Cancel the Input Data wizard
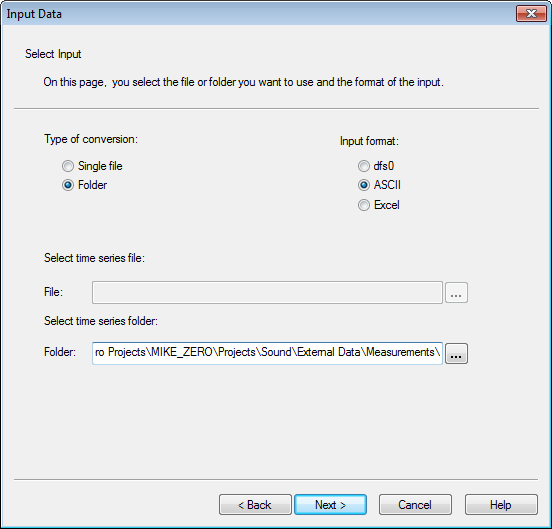This screenshot has width=552, height=529. (x=415, y=505)
